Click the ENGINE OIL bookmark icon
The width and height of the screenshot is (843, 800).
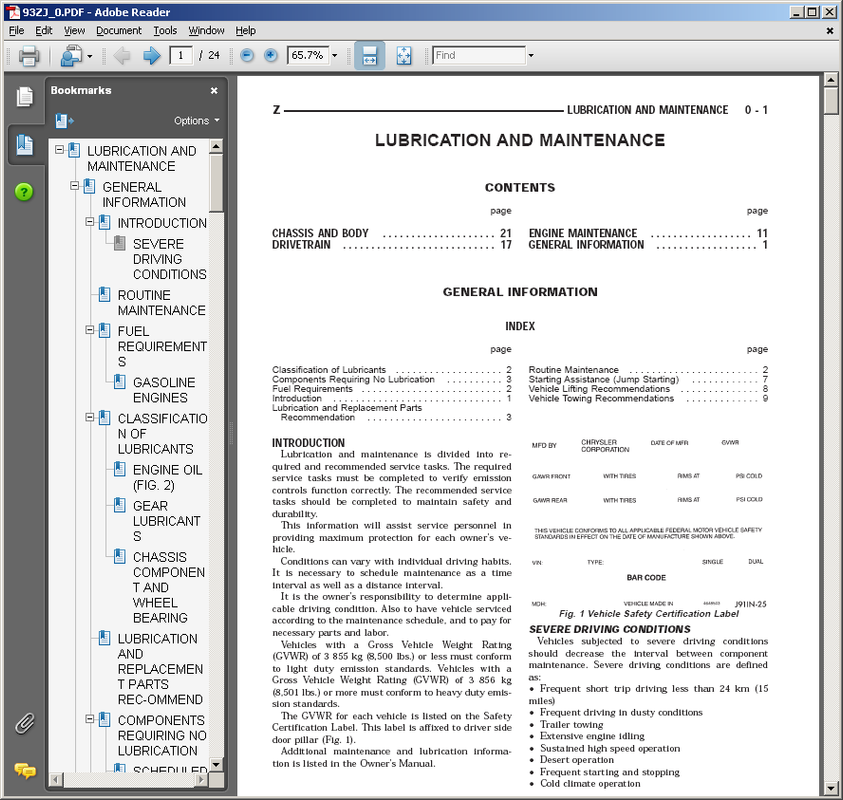120,469
